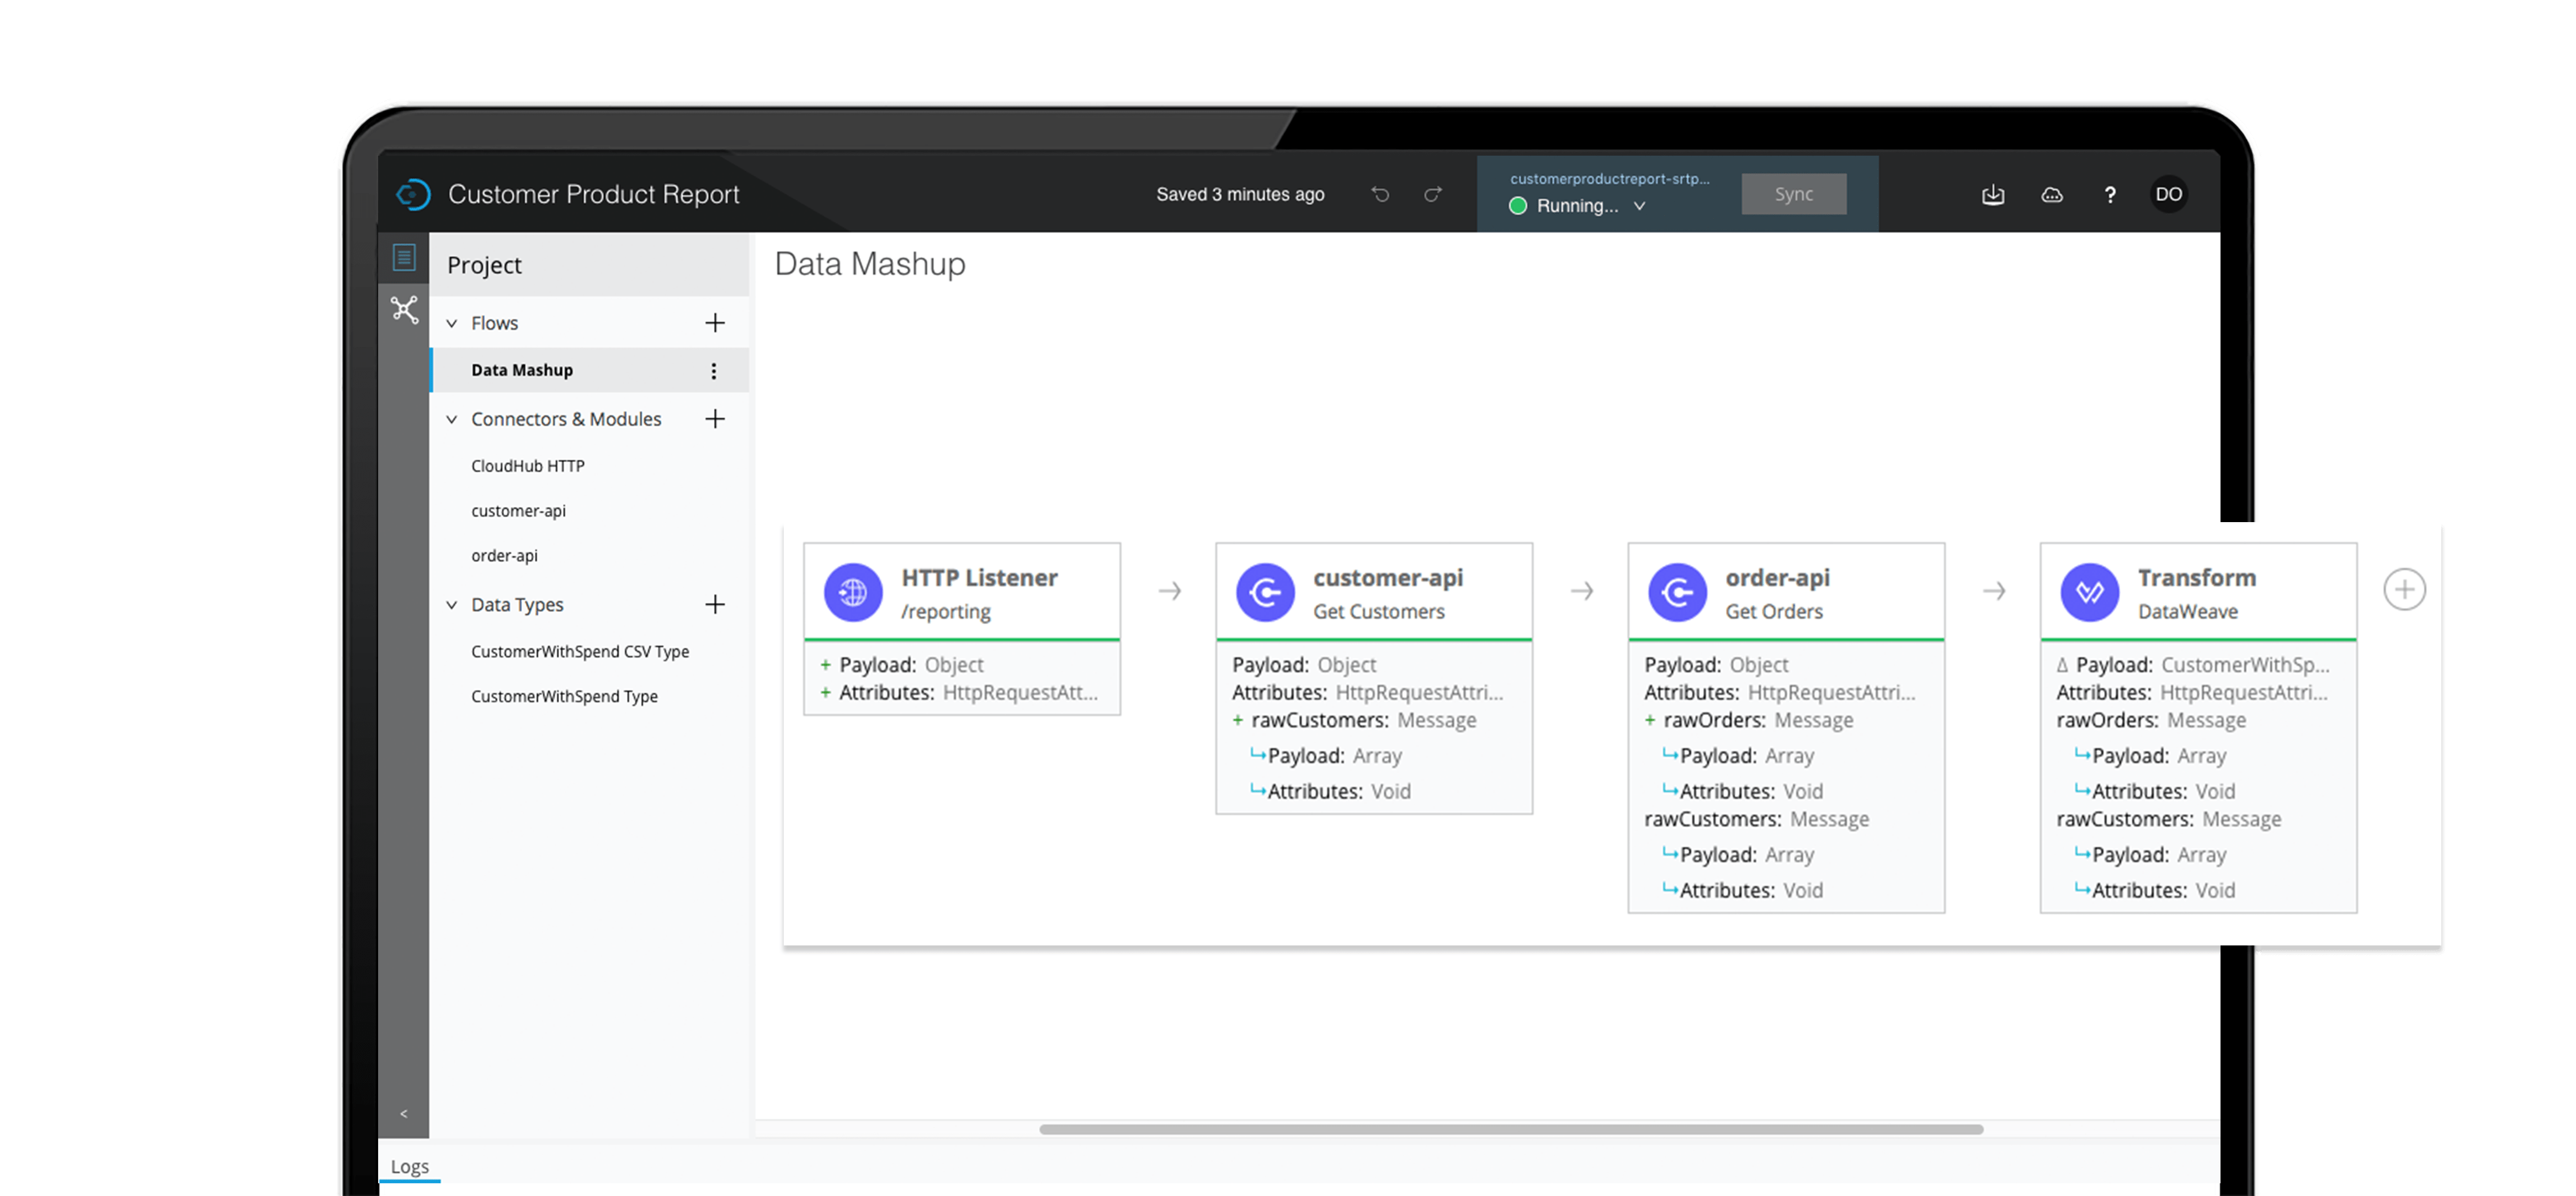Click the undo arrow in the top bar
This screenshot has width=2576, height=1196.
click(1380, 194)
